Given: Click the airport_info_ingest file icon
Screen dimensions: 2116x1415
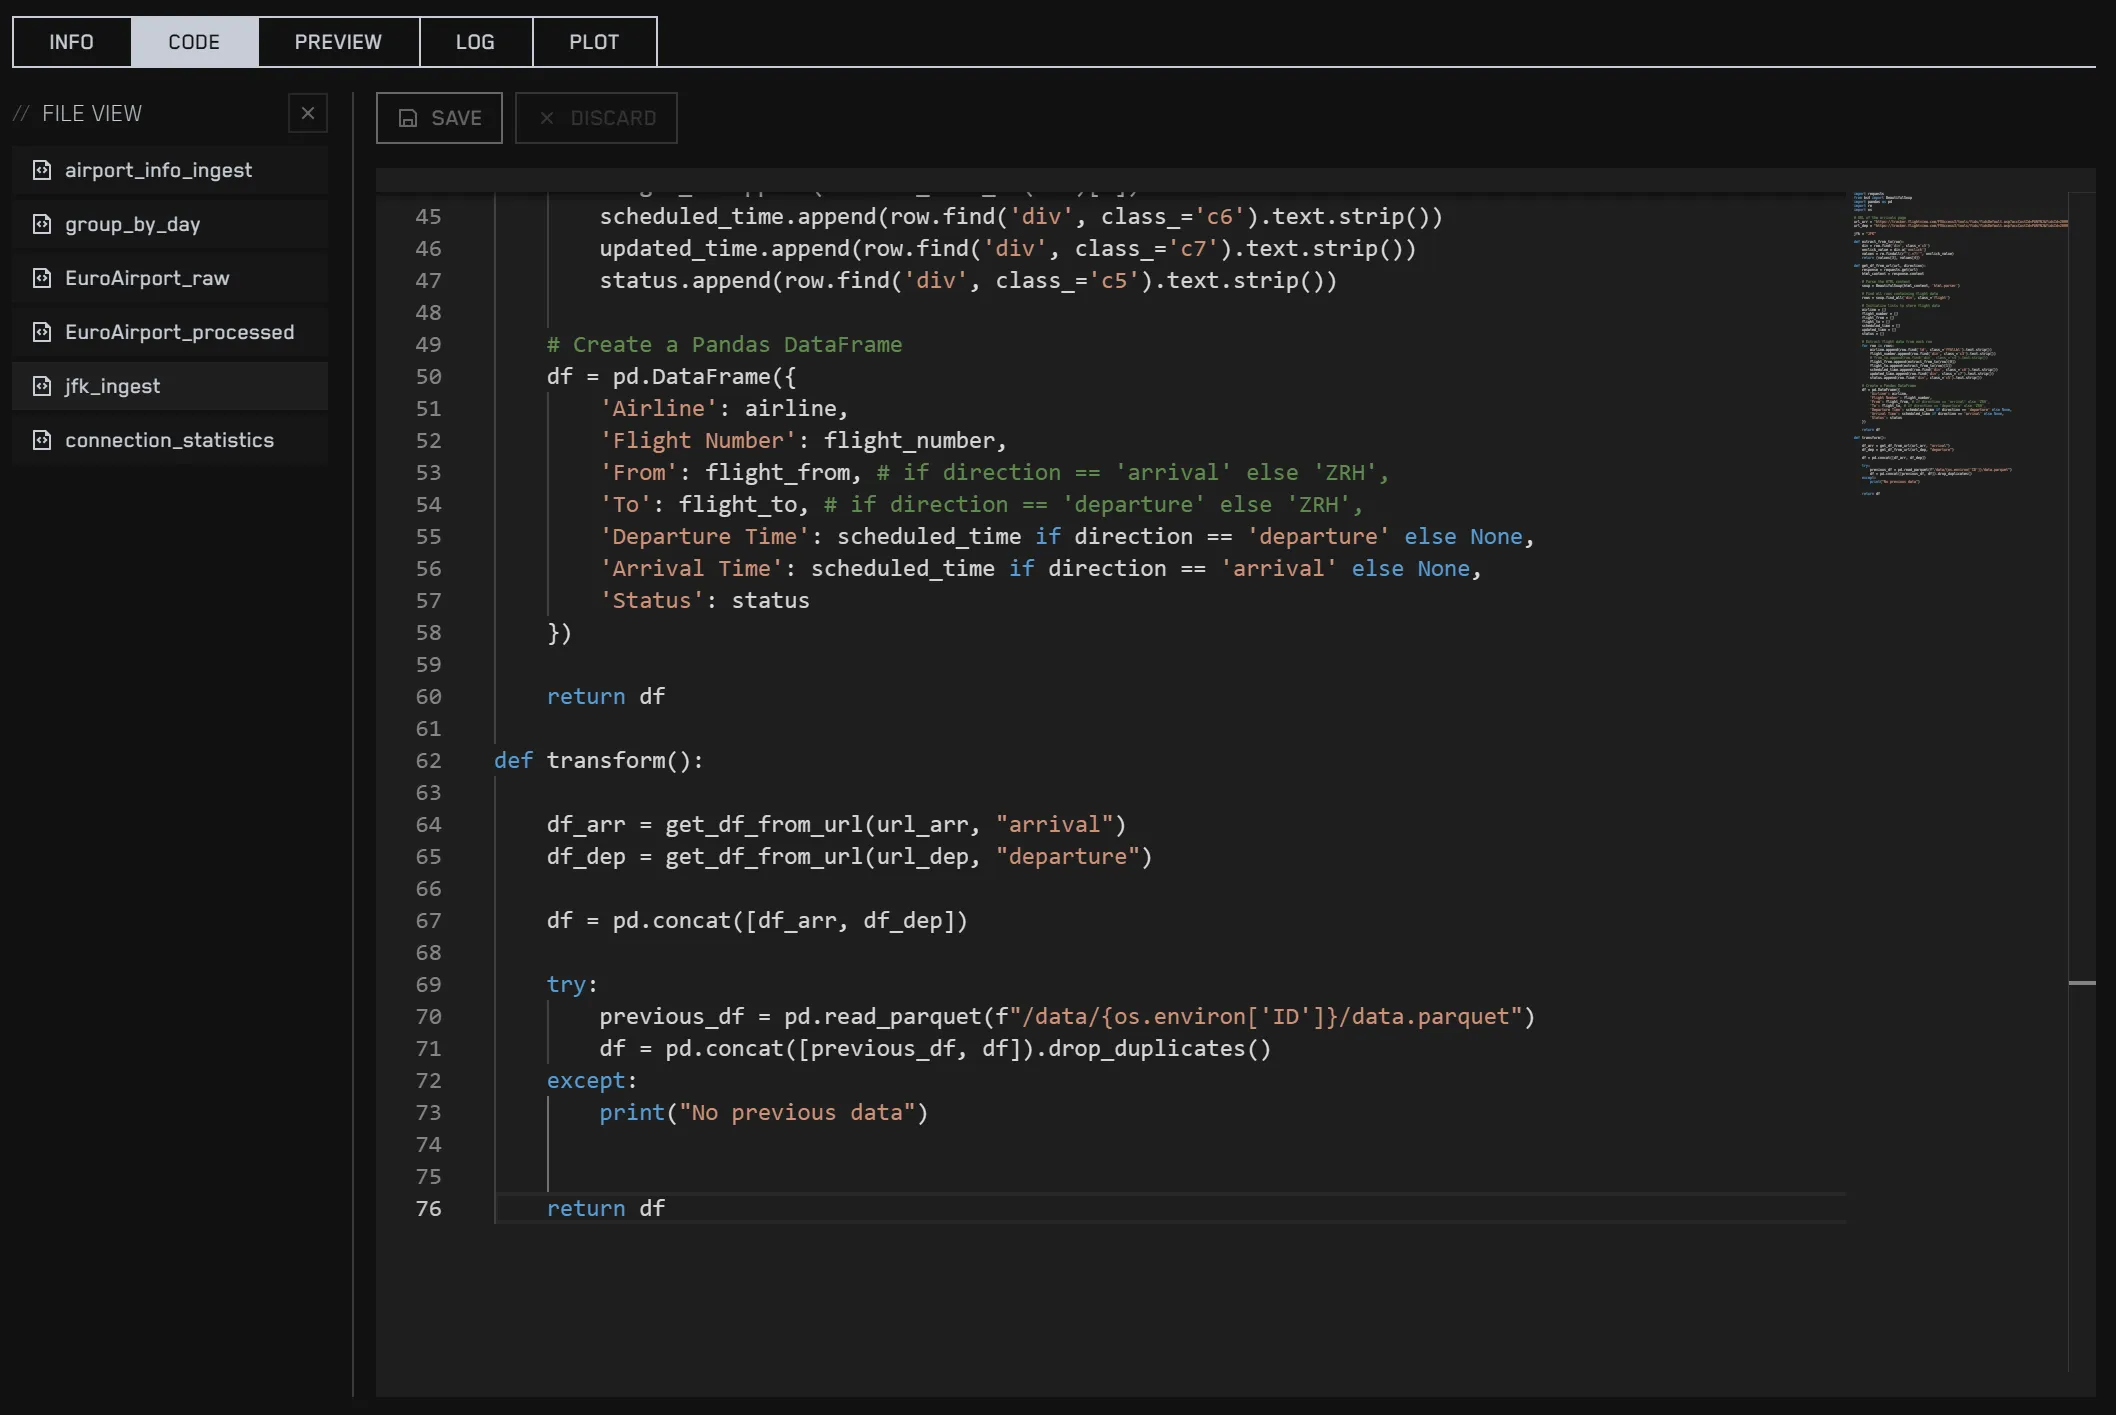Looking at the screenshot, I should point(42,170).
